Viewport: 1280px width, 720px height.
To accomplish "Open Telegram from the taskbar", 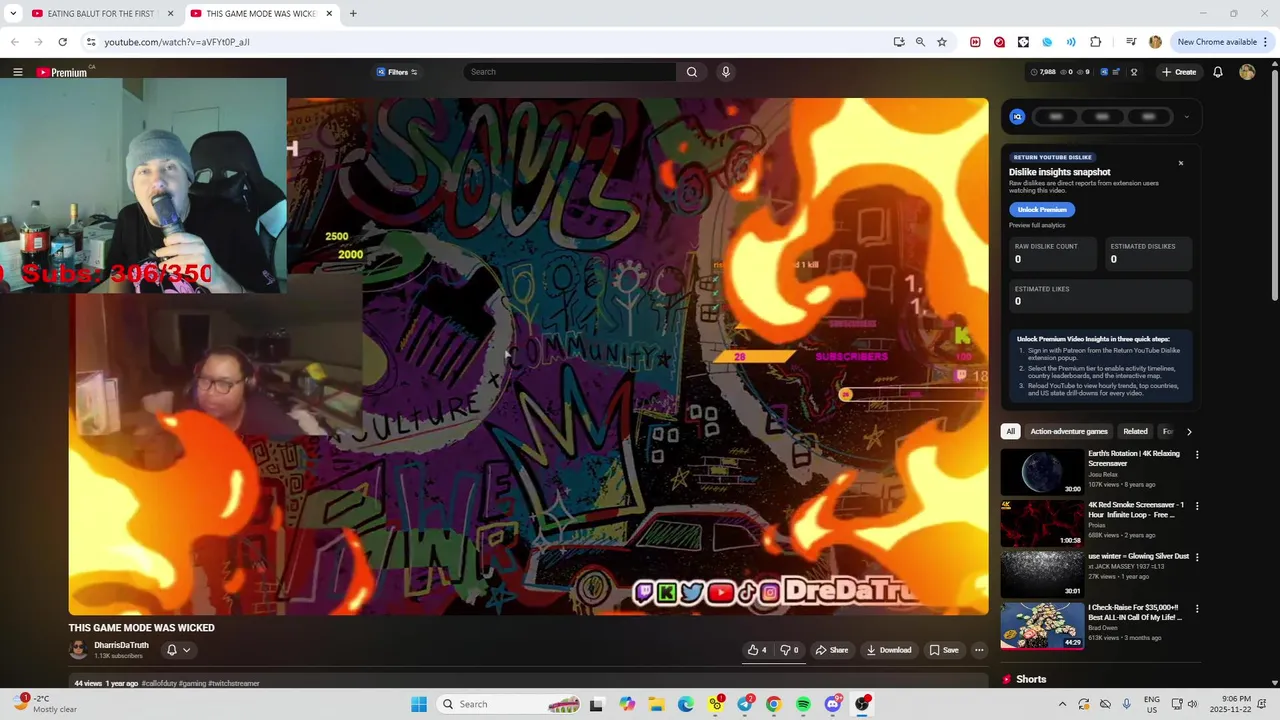I will pyautogui.click(x=745, y=704).
